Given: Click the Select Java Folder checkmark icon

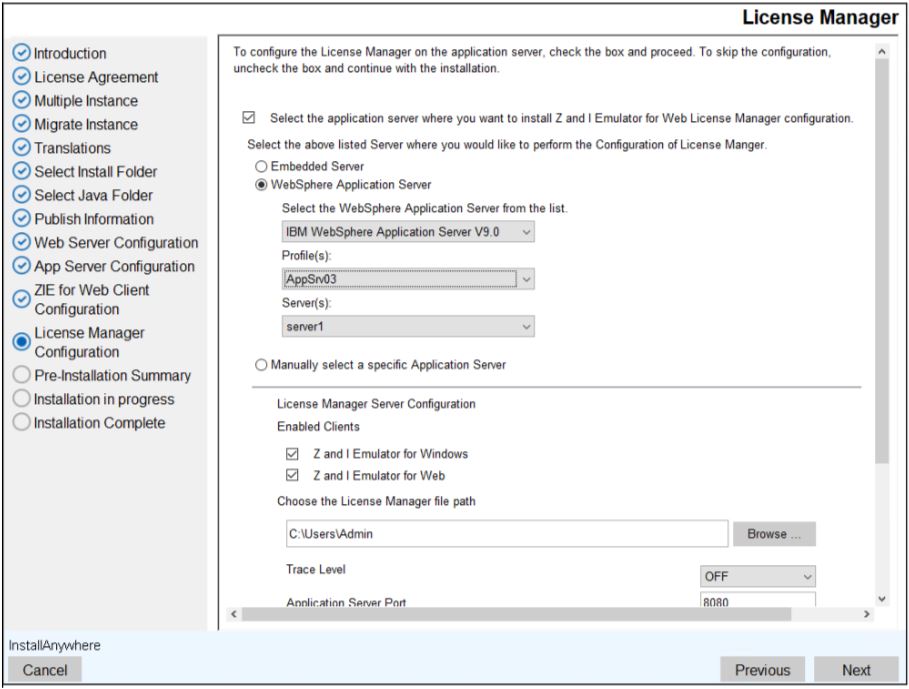Looking at the screenshot, I should tap(21, 195).
